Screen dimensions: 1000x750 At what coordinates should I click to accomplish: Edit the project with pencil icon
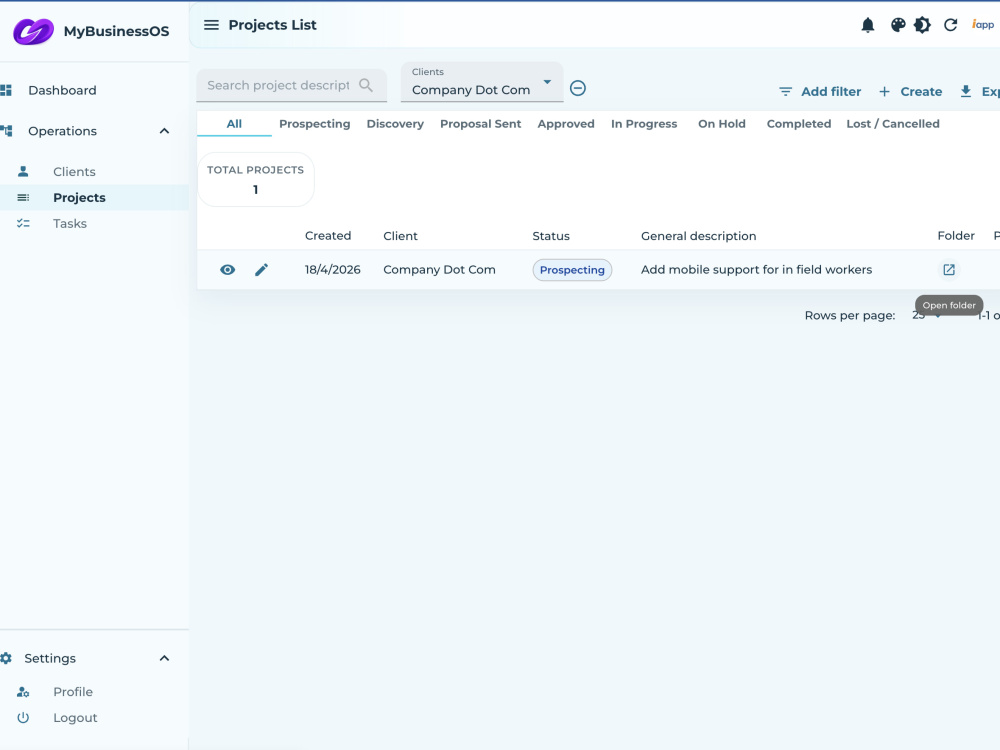261,270
